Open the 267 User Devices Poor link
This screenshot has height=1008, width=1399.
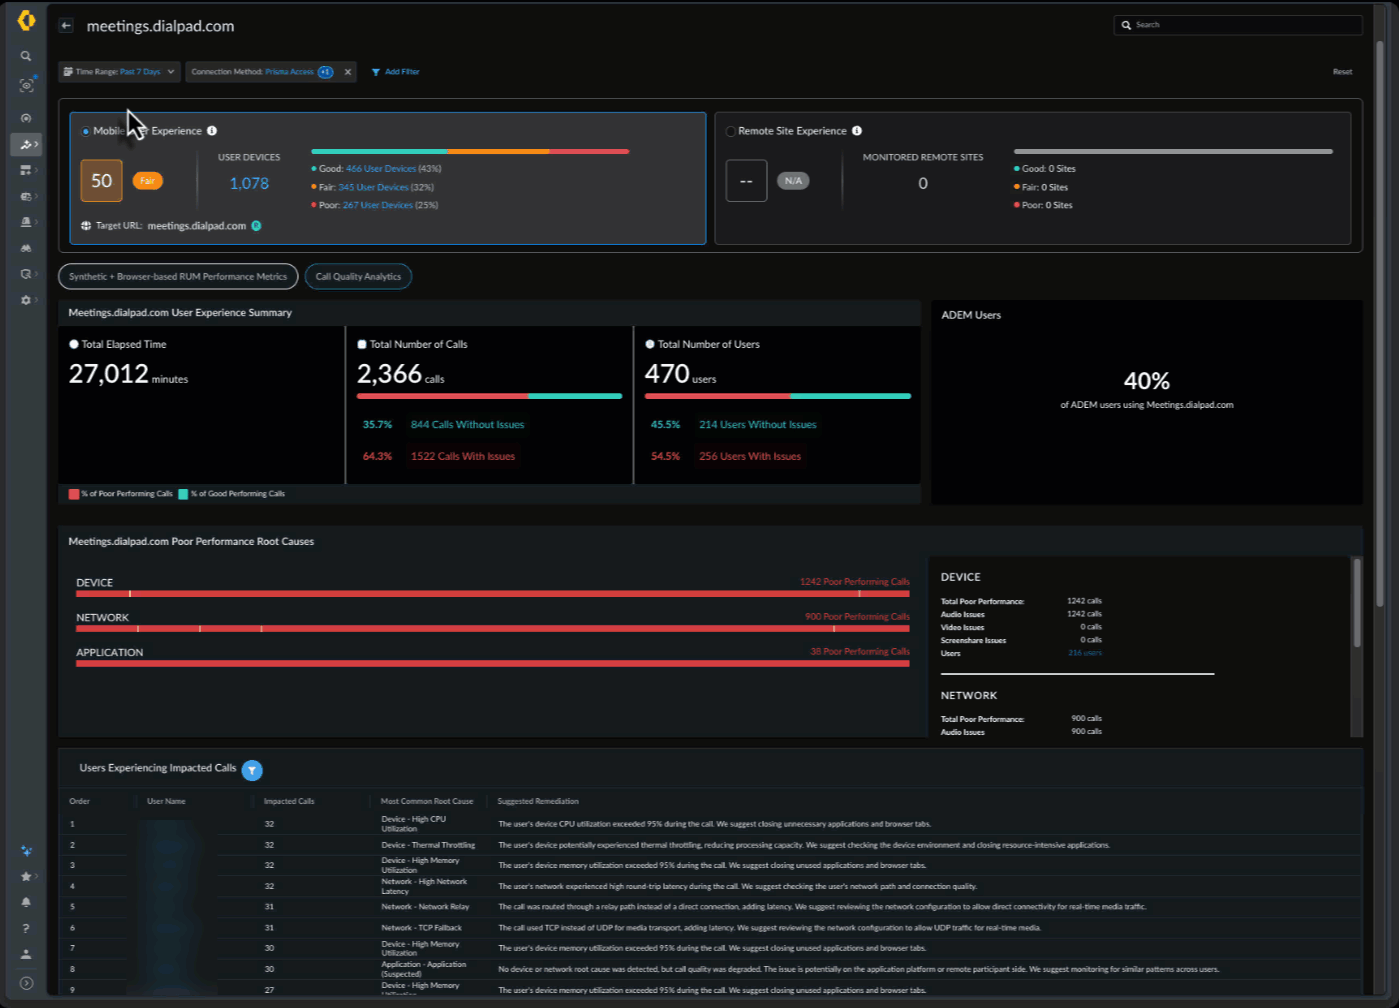377,205
